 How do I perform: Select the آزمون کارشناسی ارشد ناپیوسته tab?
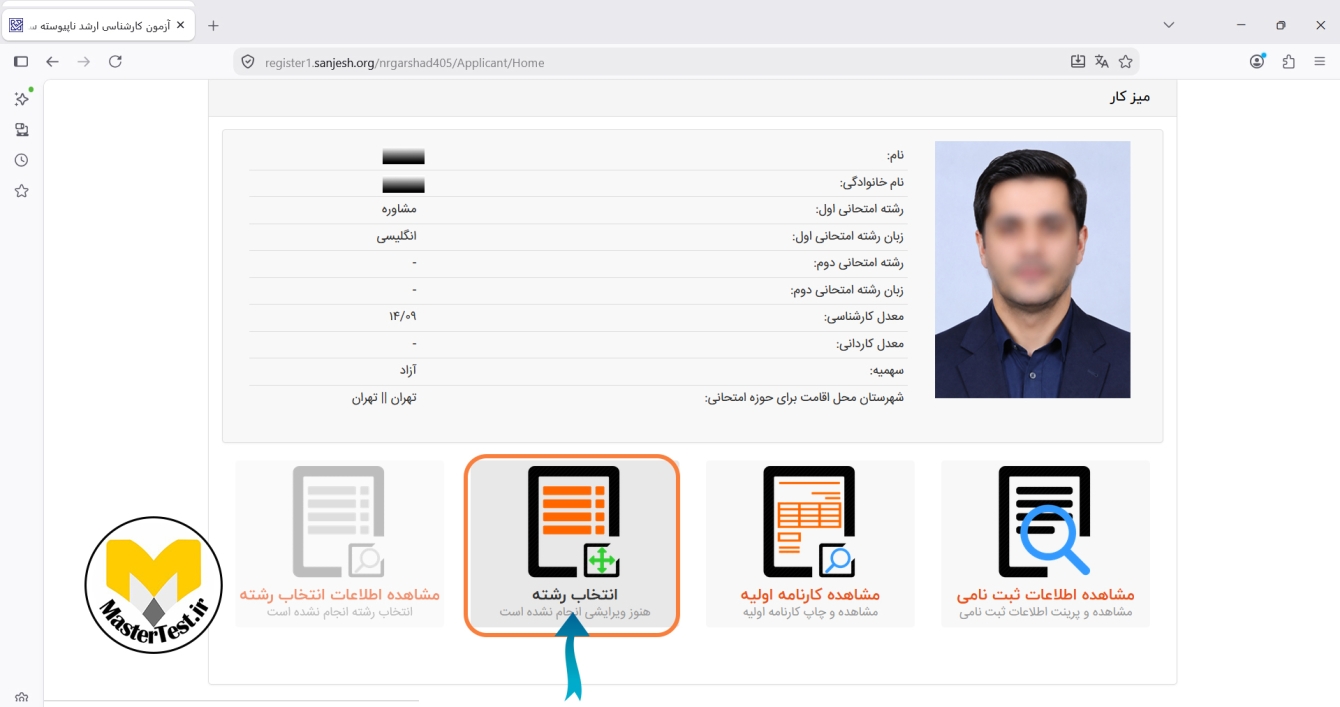coord(98,25)
